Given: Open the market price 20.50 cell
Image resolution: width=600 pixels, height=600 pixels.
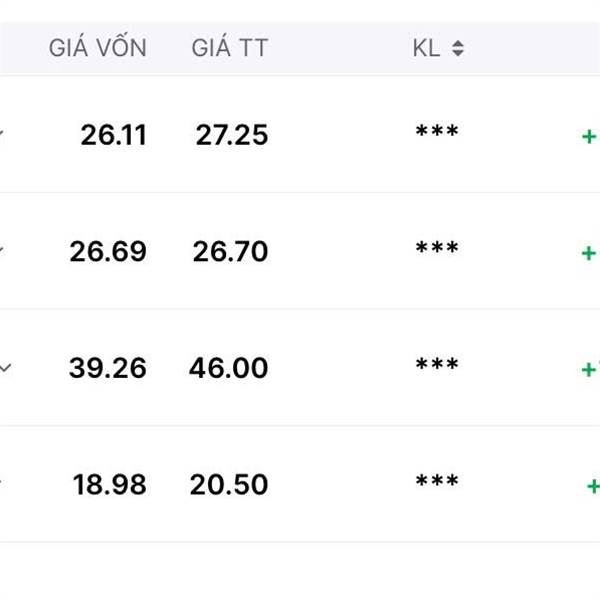Looking at the screenshot, I should (x=229, y=485).
